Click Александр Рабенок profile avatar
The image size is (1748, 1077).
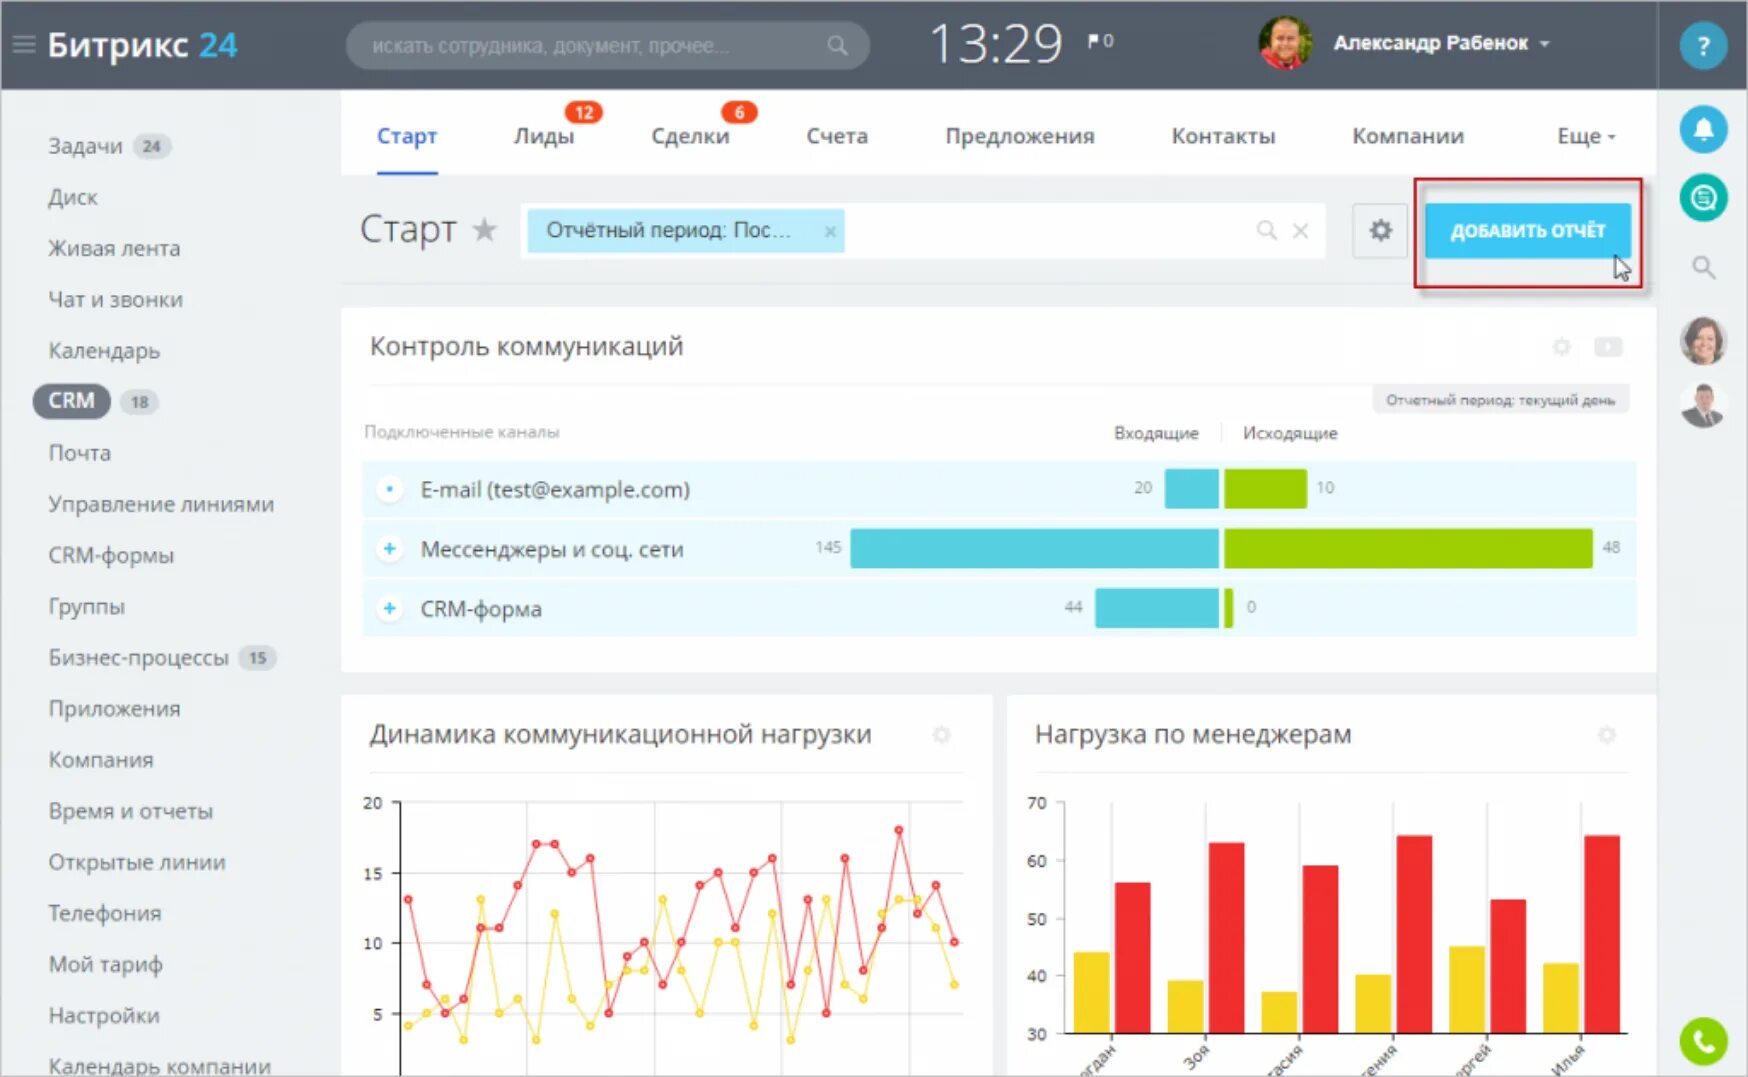1285,43
